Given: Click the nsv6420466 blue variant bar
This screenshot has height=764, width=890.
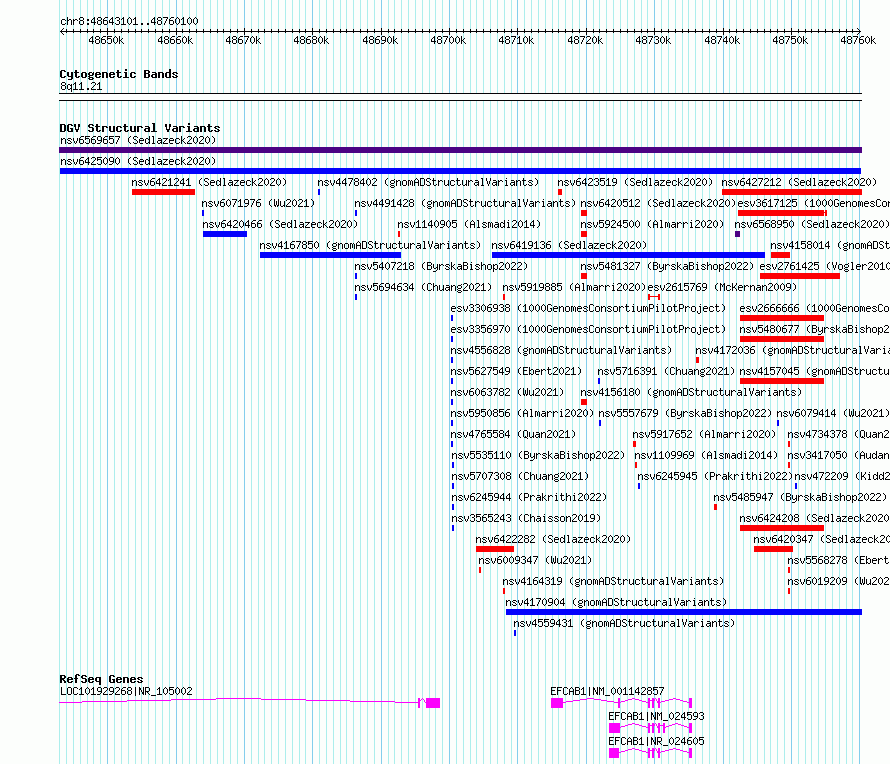Looking at the screenshot, I should [225, 234].
